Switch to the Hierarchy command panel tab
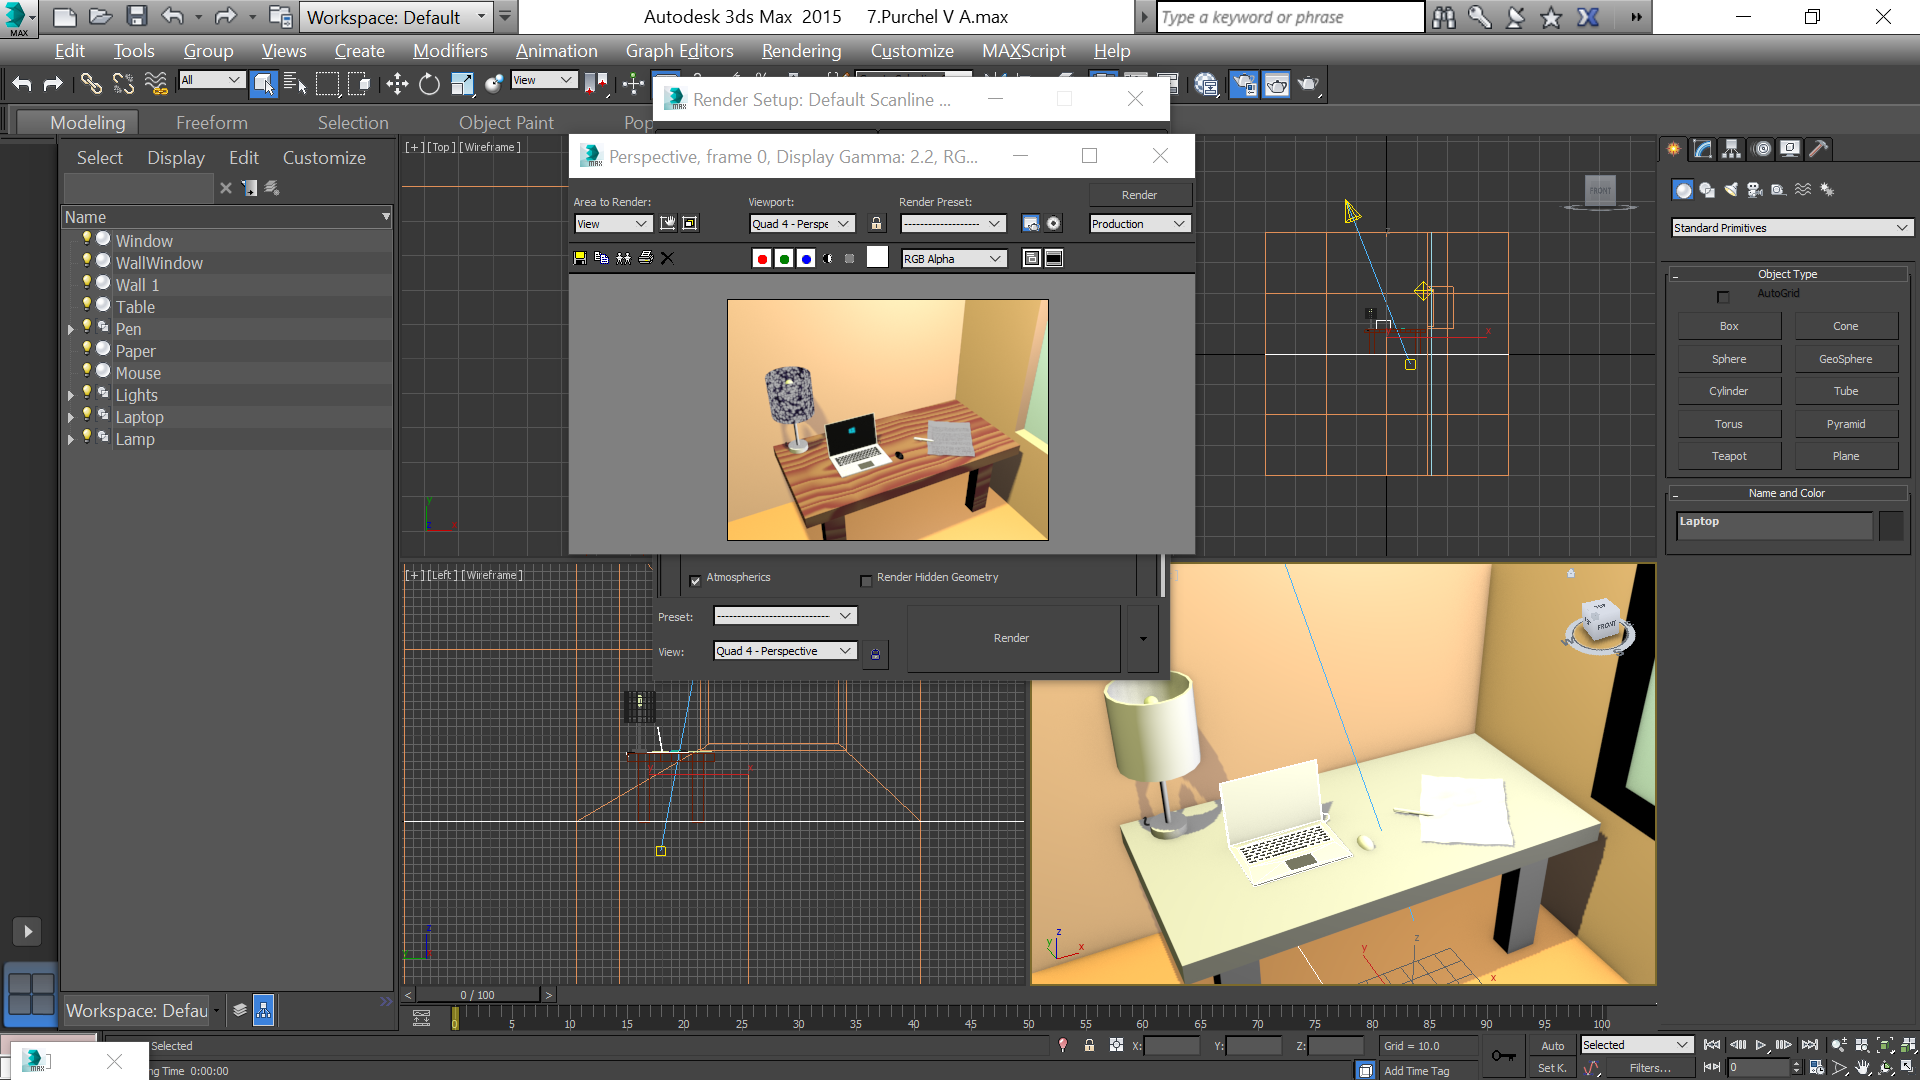This screenshot has width=1920, height=1080. click(1731, 149)
